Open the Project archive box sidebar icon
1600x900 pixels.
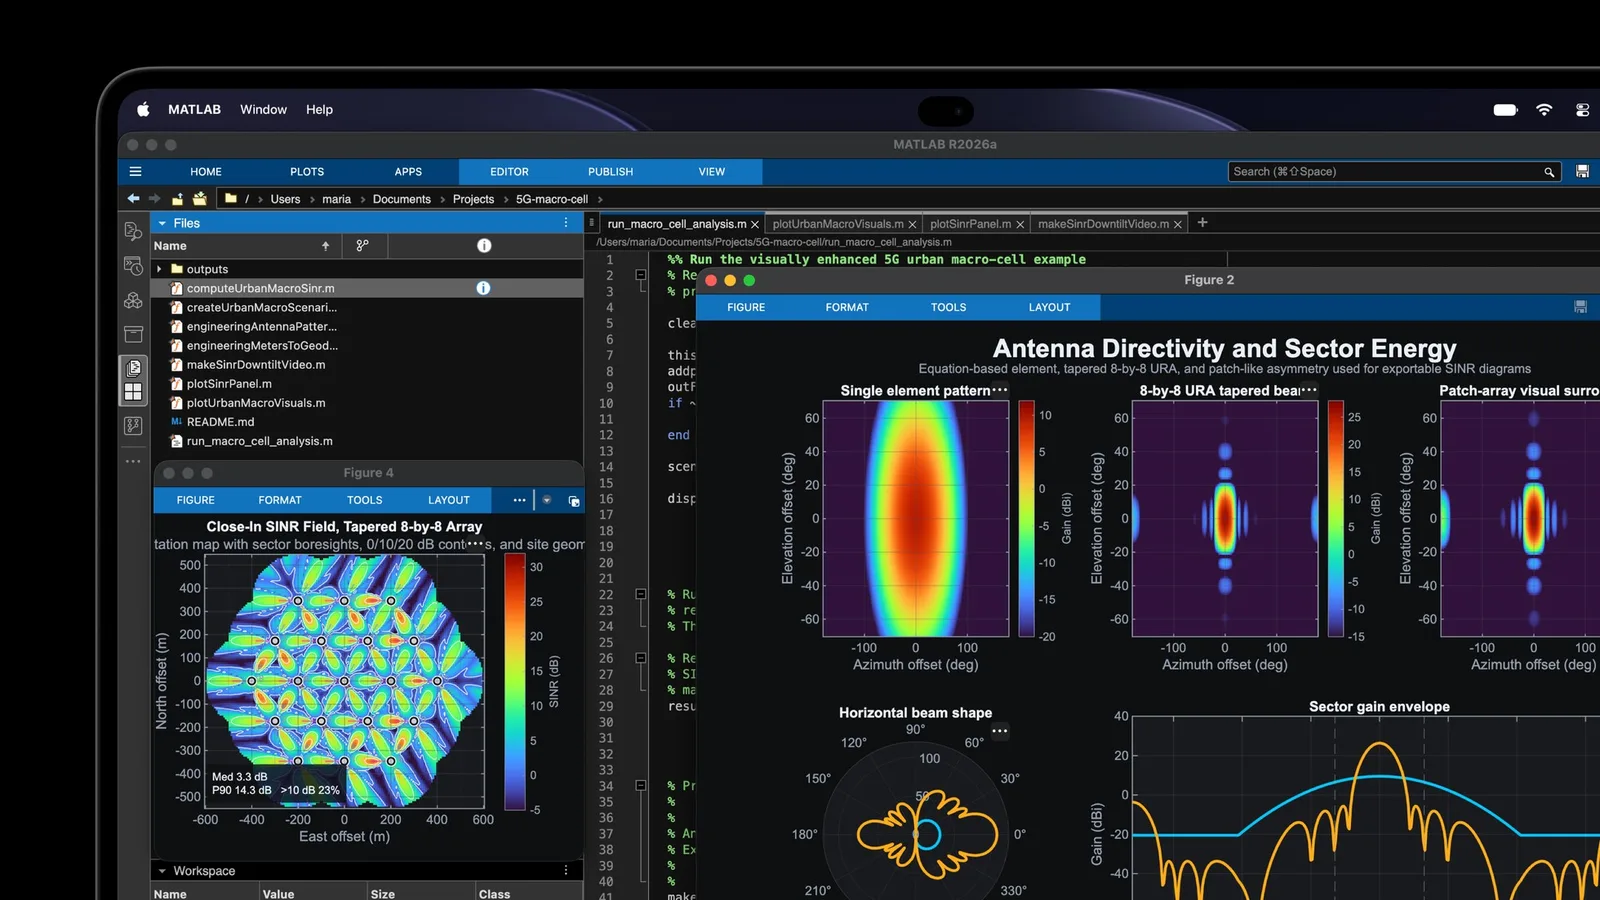coord(133,334)
